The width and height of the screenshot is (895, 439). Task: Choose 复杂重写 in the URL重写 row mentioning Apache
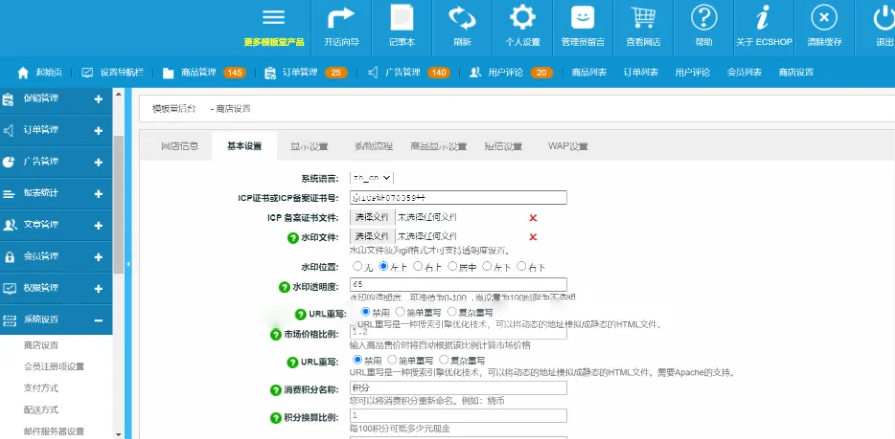pyautogui.click(x=443, y=360)
